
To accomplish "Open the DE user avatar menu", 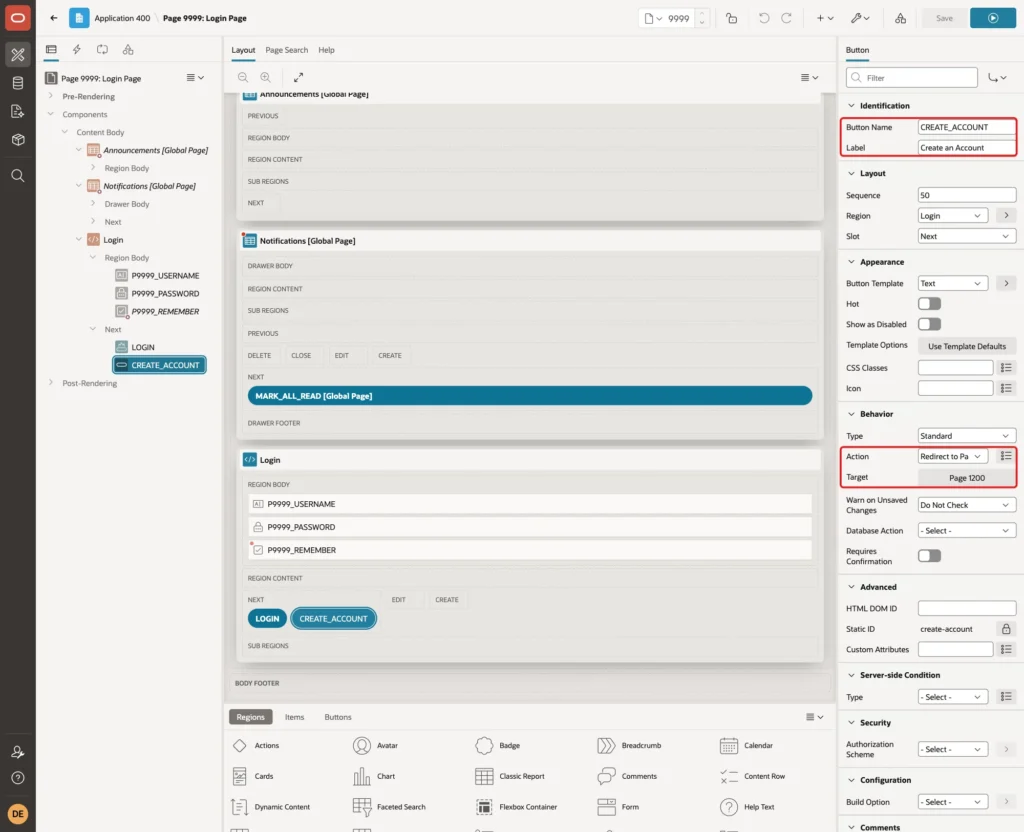I will (18, 814).
